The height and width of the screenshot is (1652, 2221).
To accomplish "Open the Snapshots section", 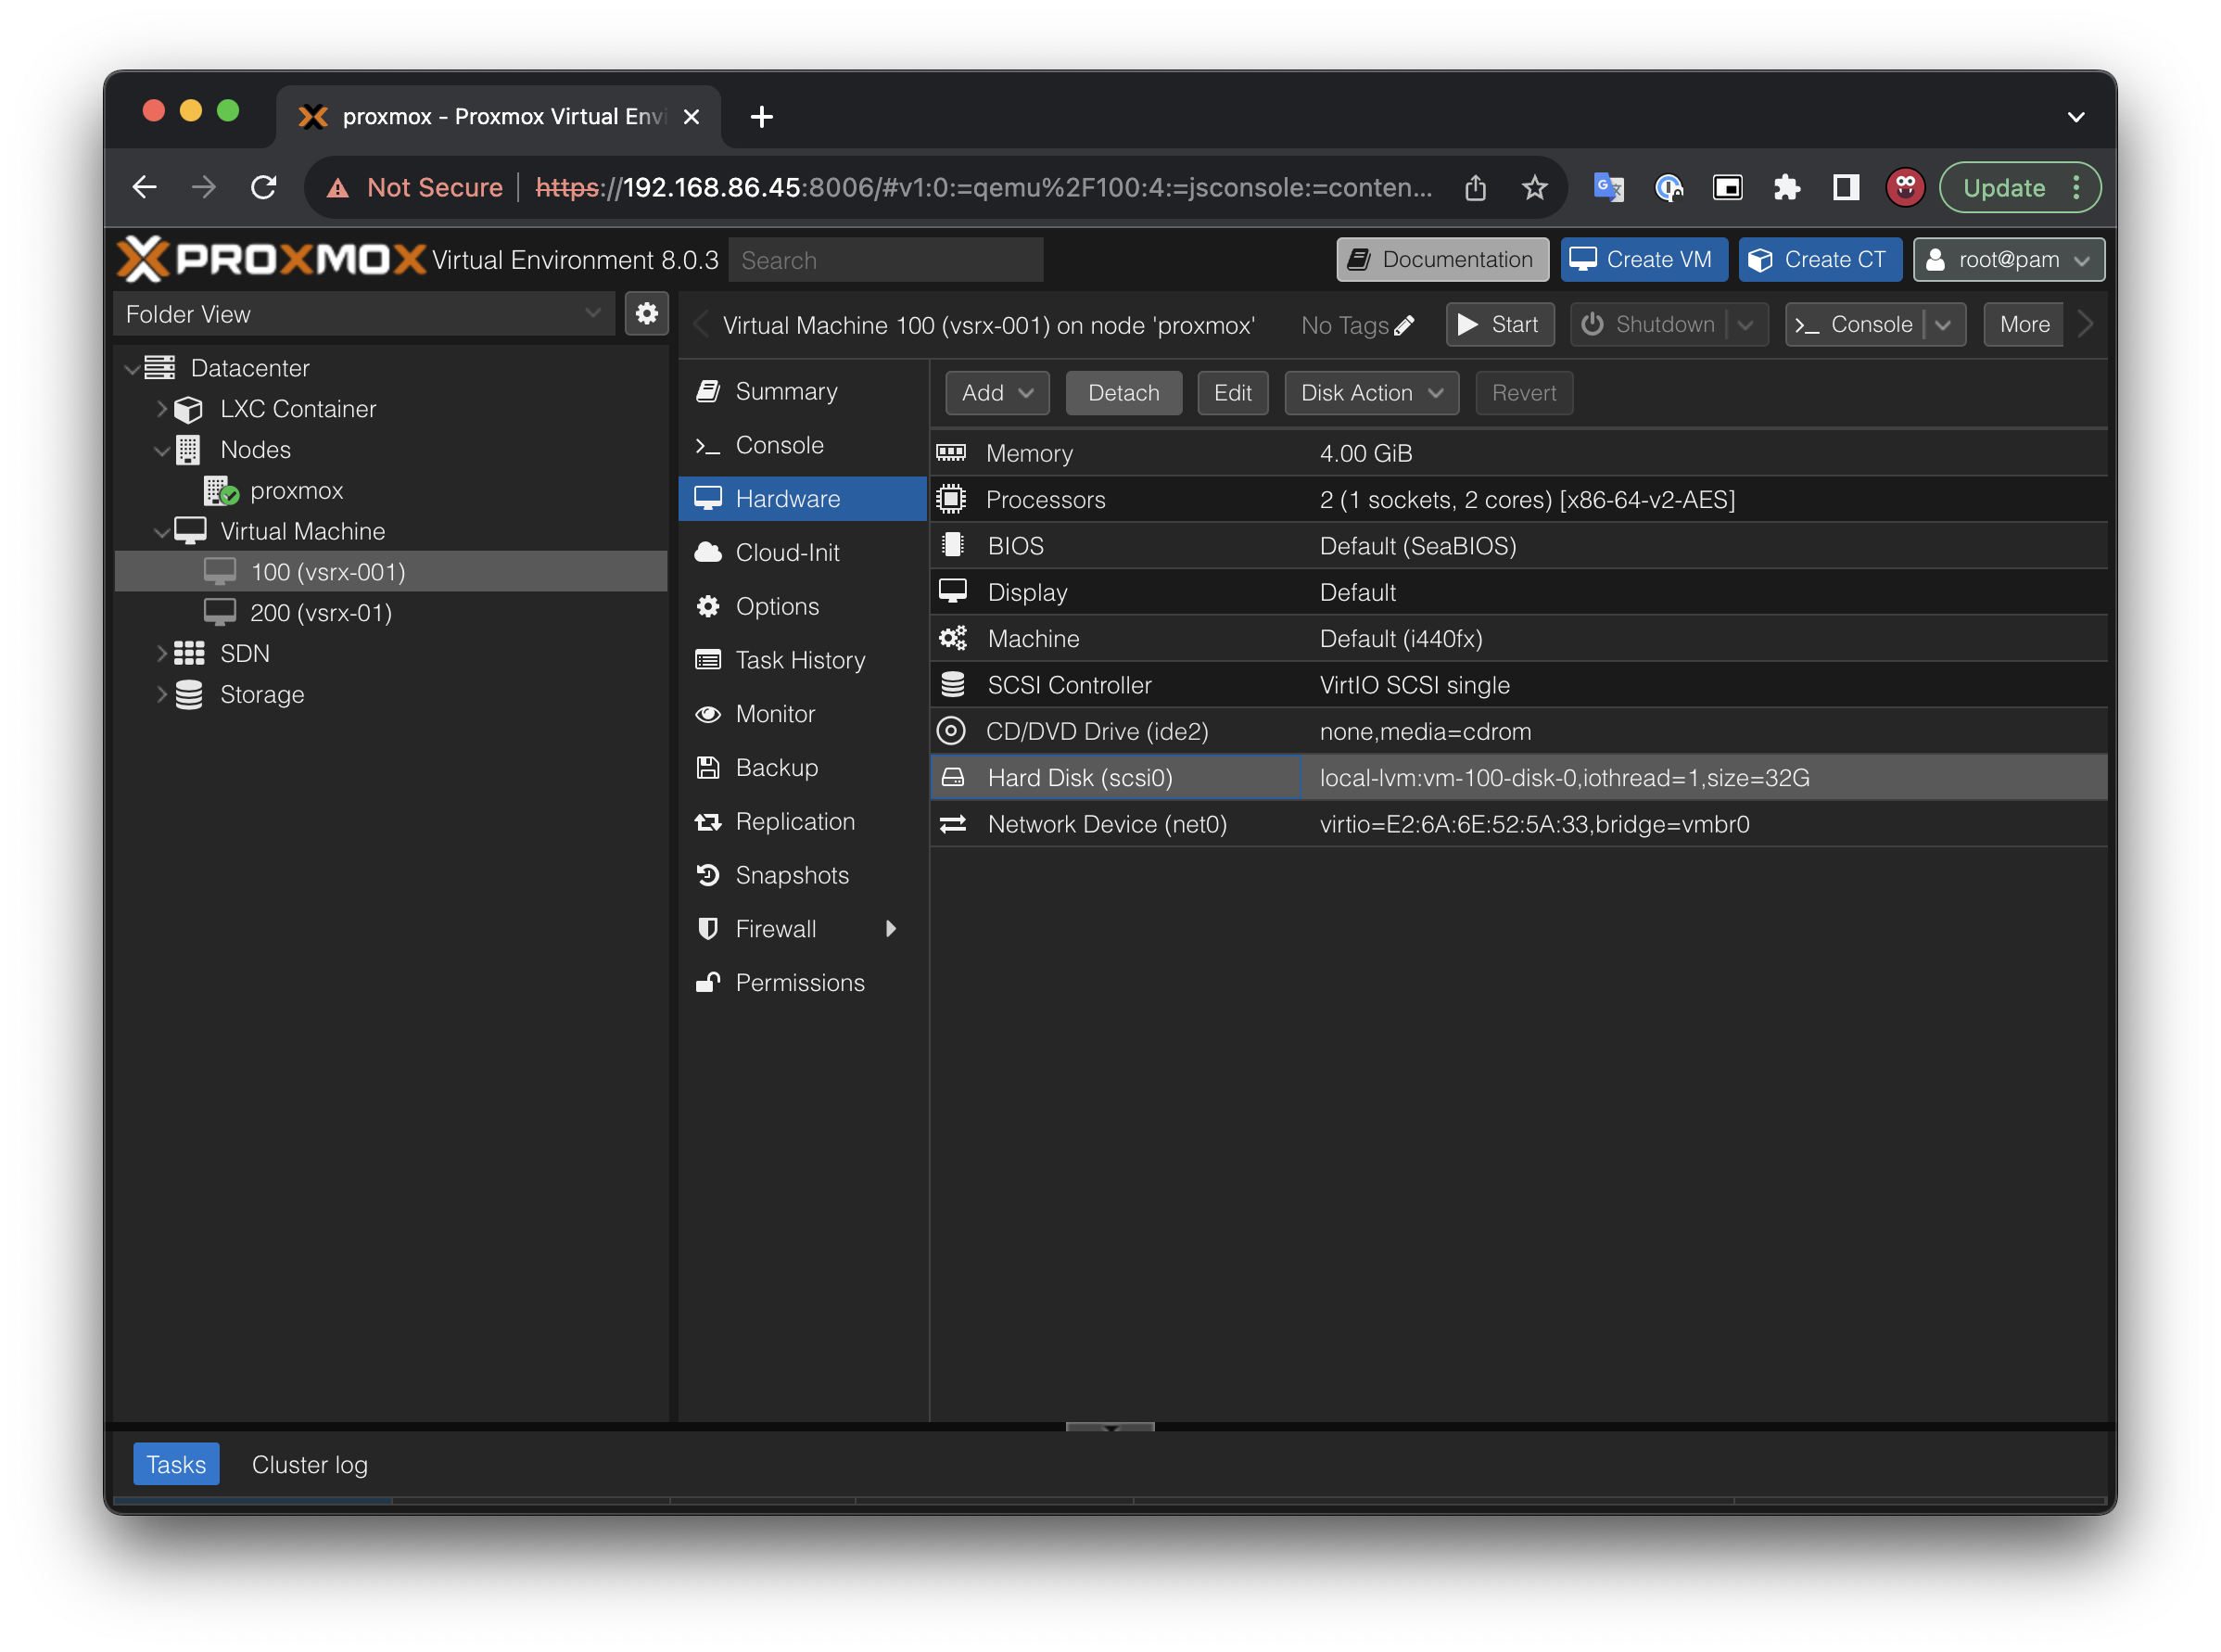I will coord(791,875).
